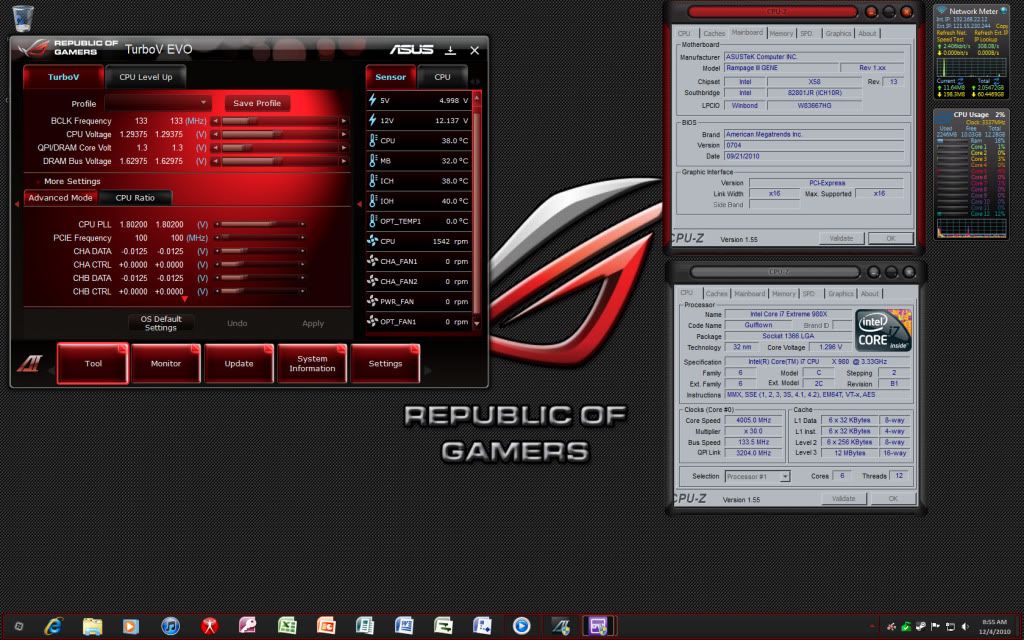Viewport: 1024px width, 640px height.
Task: Launch iTunes from the taskbar
Action: pos(170,626)
